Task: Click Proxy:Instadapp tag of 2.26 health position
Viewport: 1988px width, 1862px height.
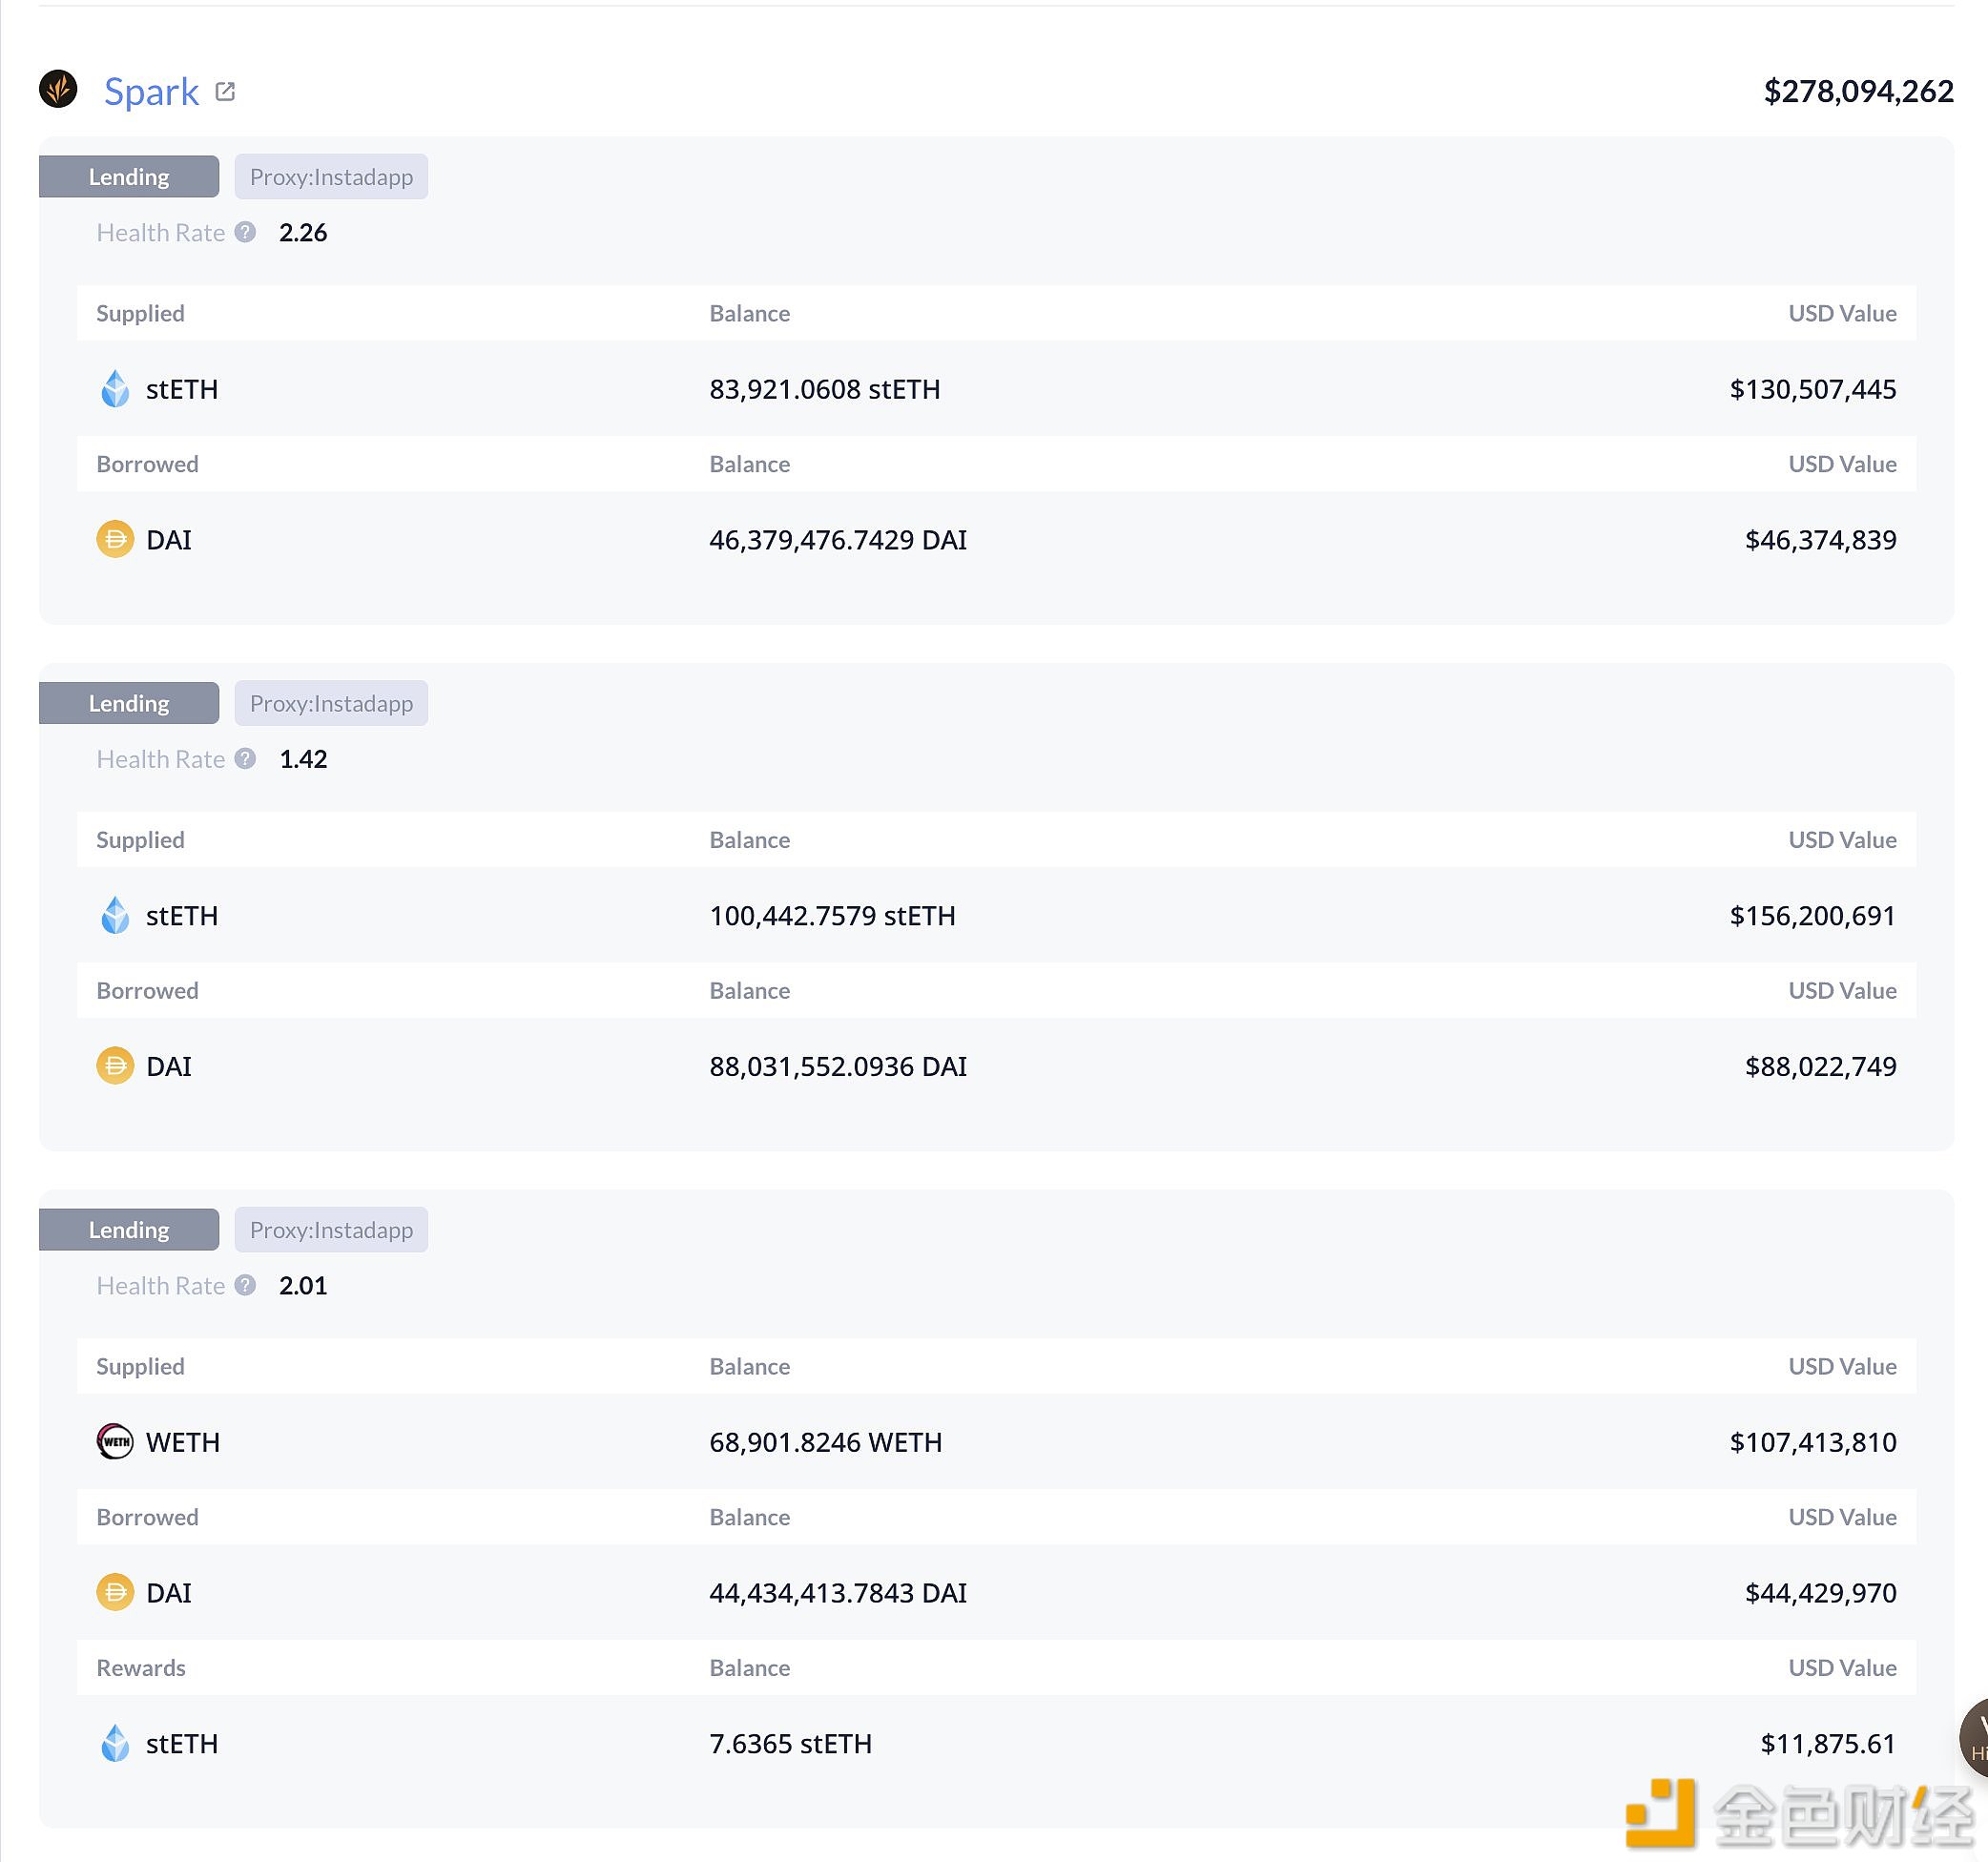Action: pos(331,177)
